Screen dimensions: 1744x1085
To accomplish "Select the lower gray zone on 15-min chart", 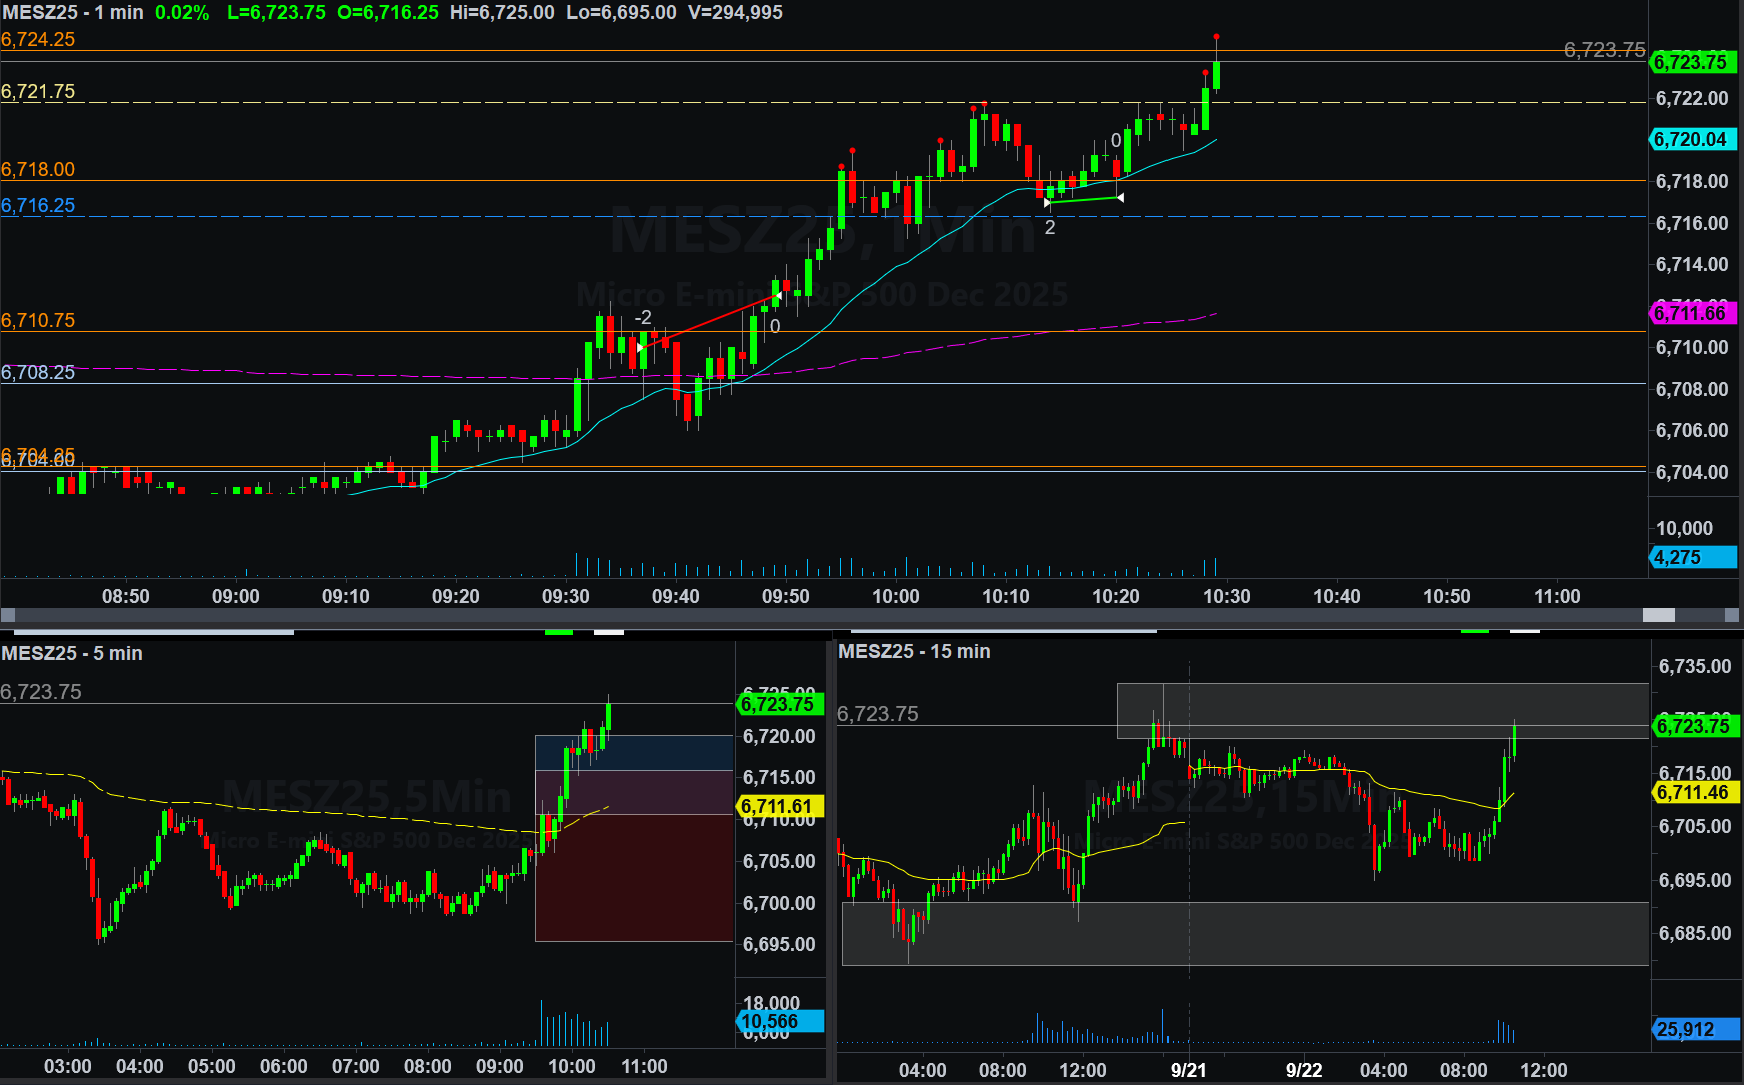I will pyautogui.click(x=1245, y=933).
